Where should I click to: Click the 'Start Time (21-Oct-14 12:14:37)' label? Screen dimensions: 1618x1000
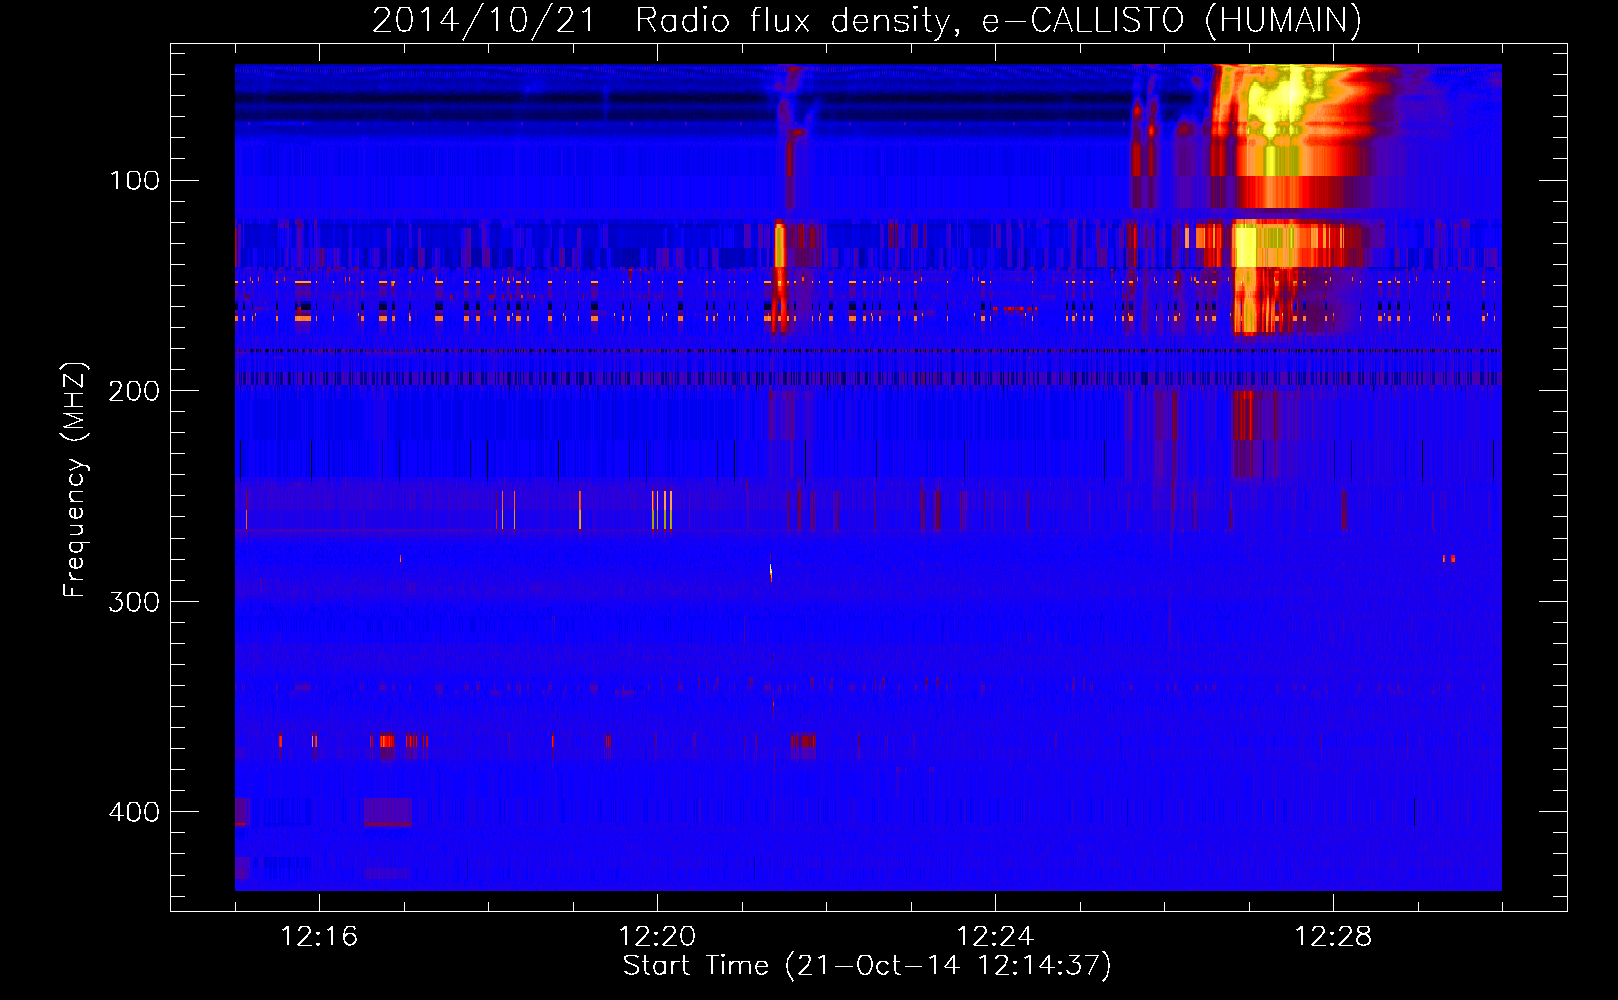(x=867, y=966)
